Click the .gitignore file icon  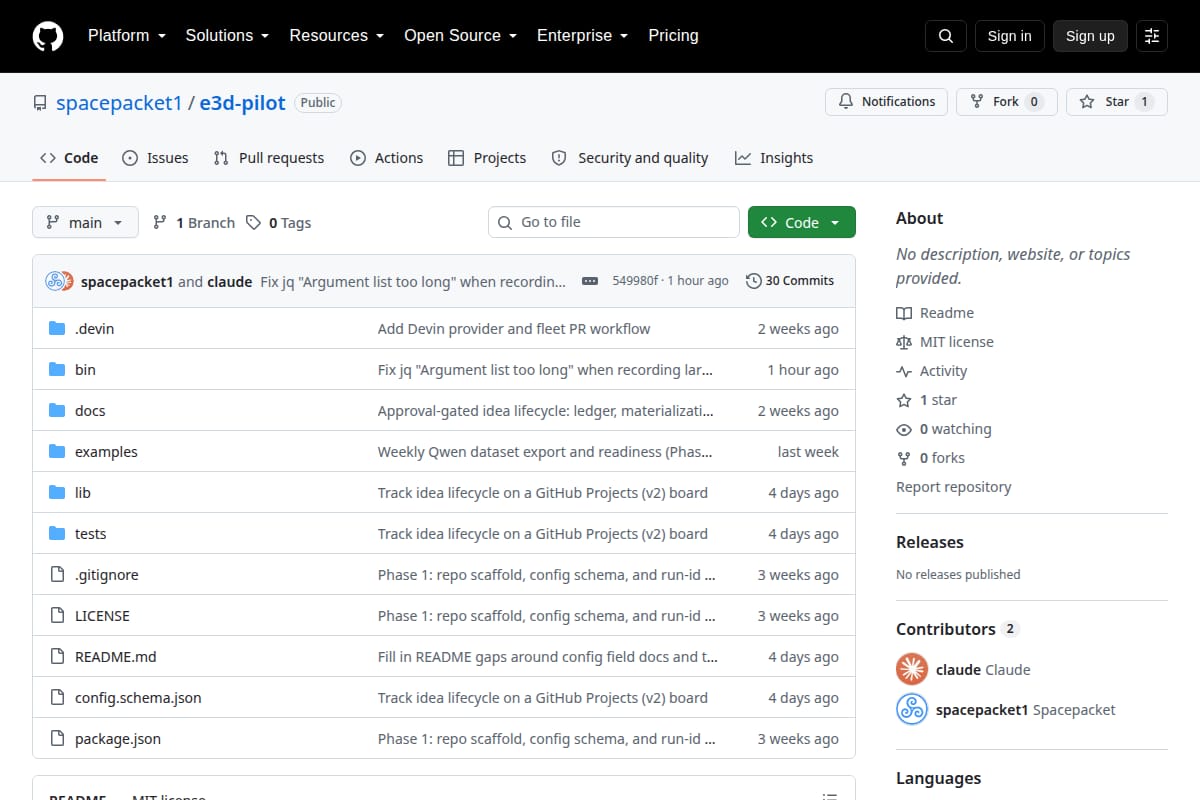coord(57,575)
